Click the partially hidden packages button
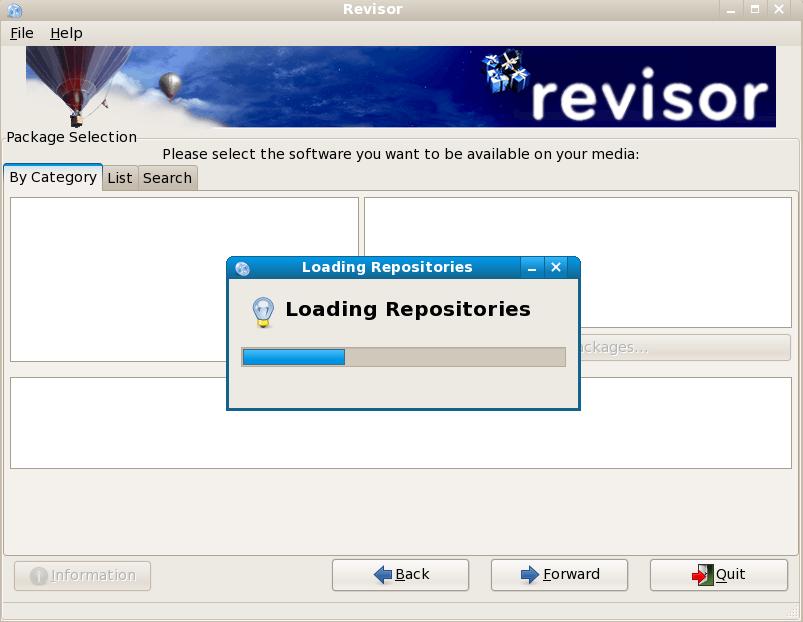This screenshot has width=803, height=622. pos(685,348)
